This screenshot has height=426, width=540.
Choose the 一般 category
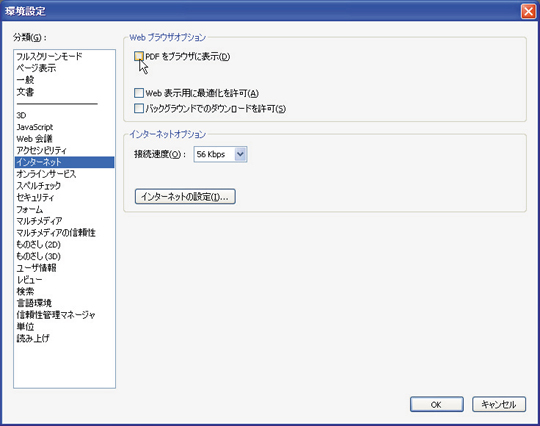click(x=25, y=80)
